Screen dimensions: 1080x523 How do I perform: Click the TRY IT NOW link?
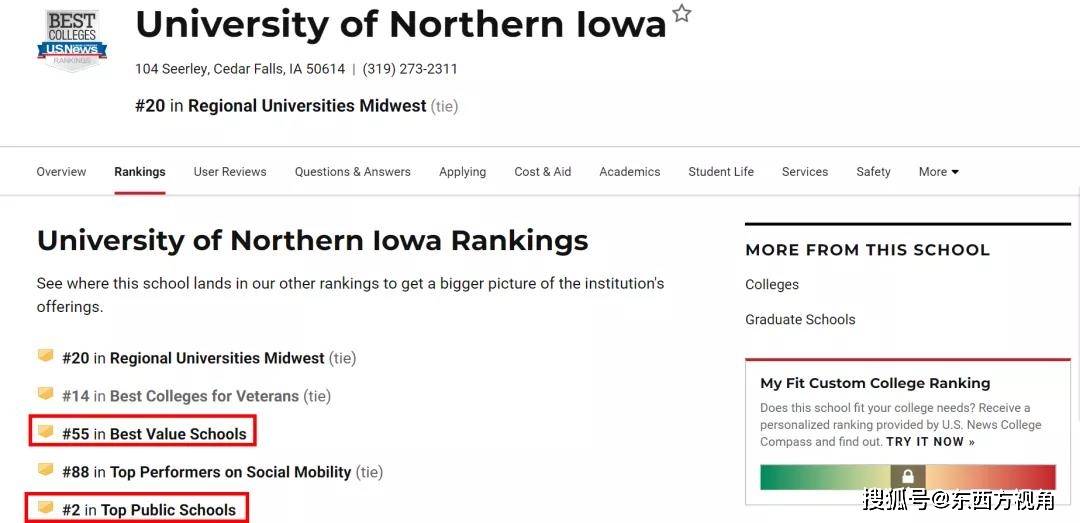point(931,442)
